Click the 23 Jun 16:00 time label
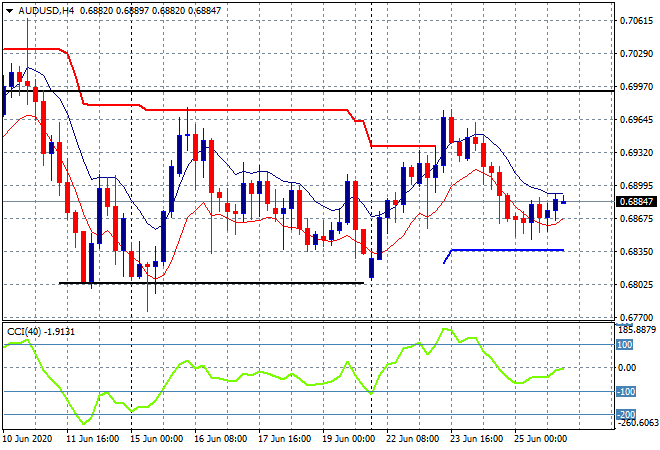Viewport: 660px width, 450px height. (476, 439)
